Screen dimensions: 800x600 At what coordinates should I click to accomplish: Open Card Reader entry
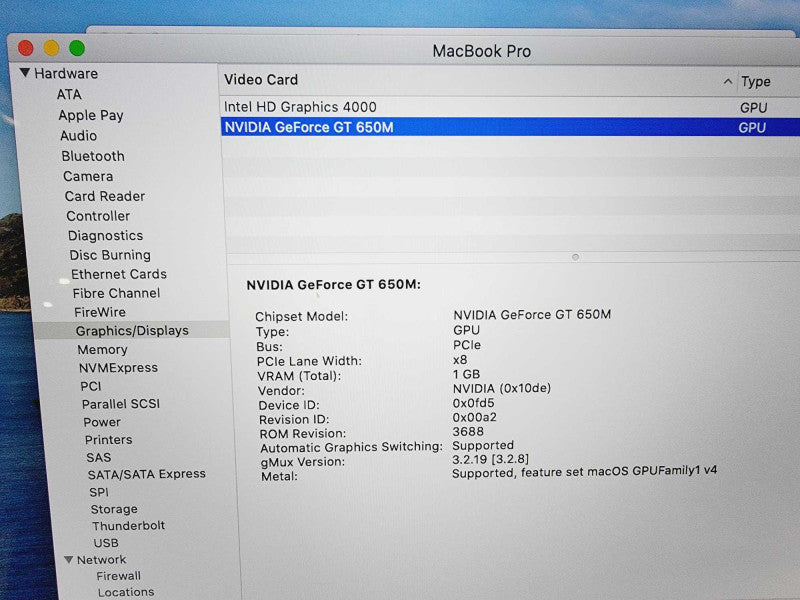click(x=105, y=196)
